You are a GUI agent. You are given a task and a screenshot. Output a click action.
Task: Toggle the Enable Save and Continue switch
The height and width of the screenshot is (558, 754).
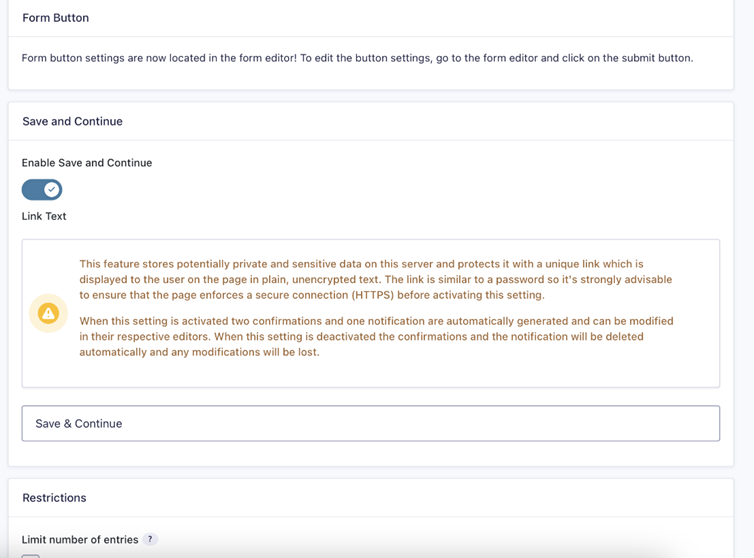point(42,190)
